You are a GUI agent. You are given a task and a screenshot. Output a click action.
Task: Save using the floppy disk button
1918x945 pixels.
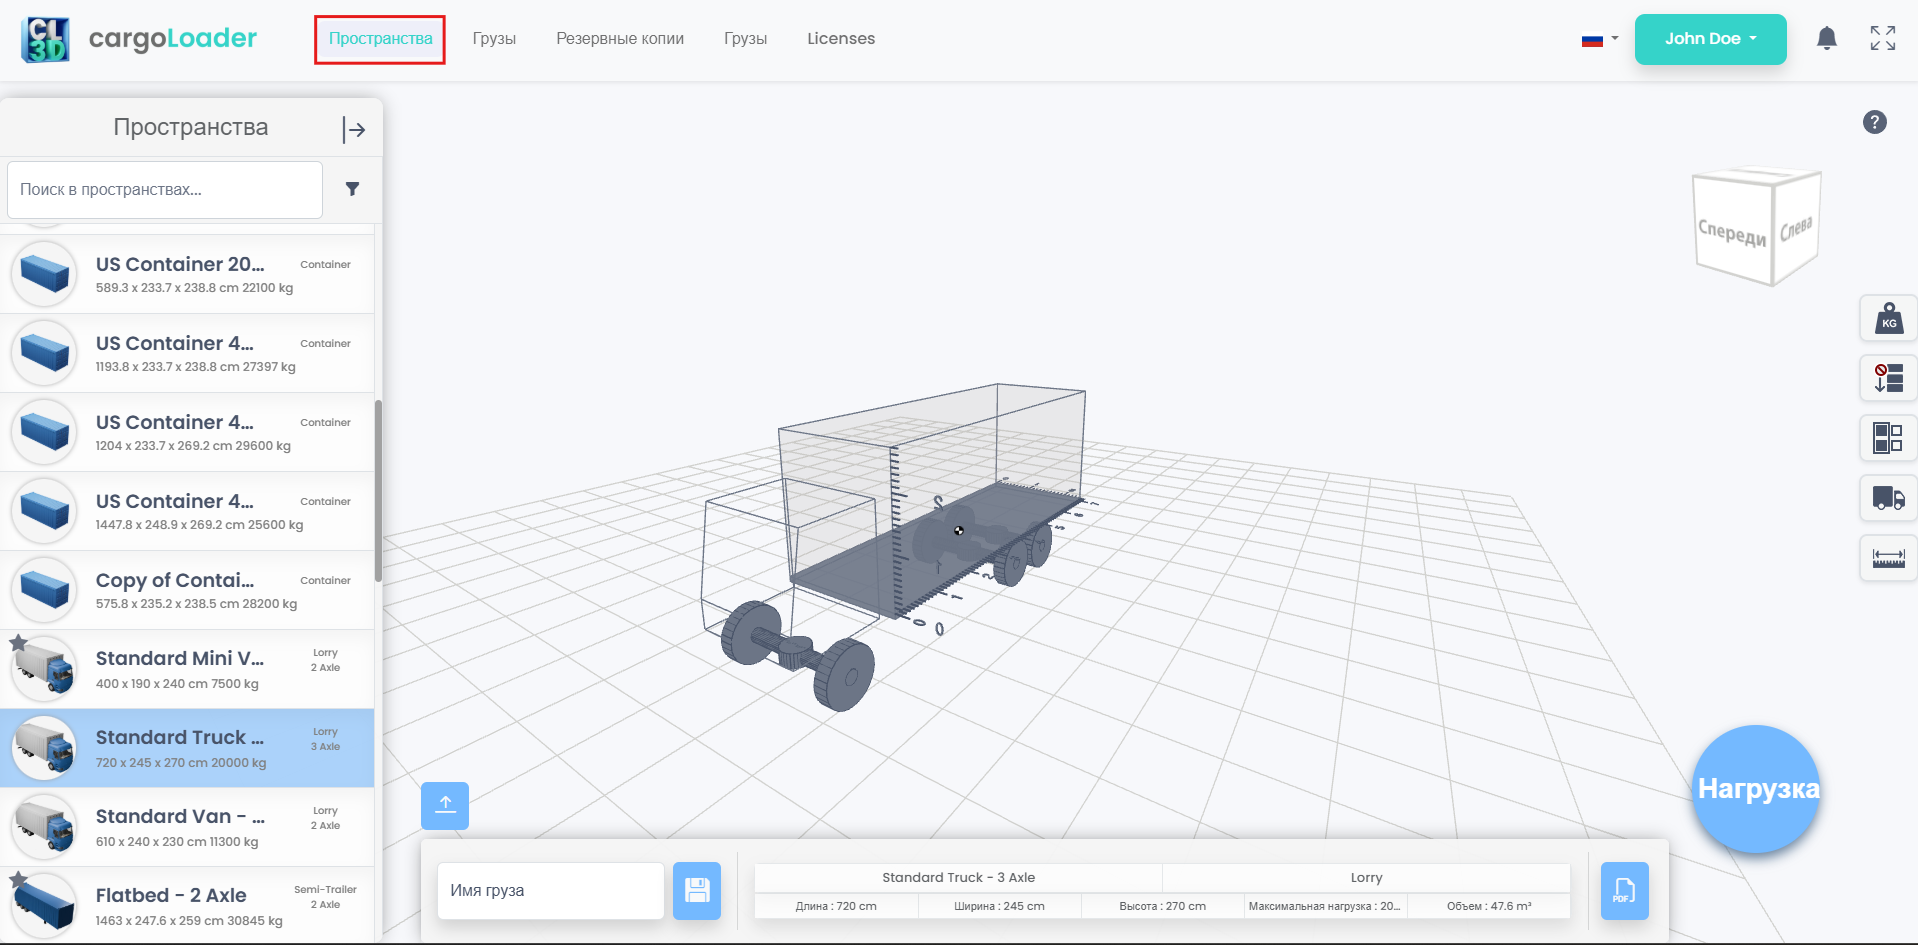pyautogui.click(x=697, y=890)
